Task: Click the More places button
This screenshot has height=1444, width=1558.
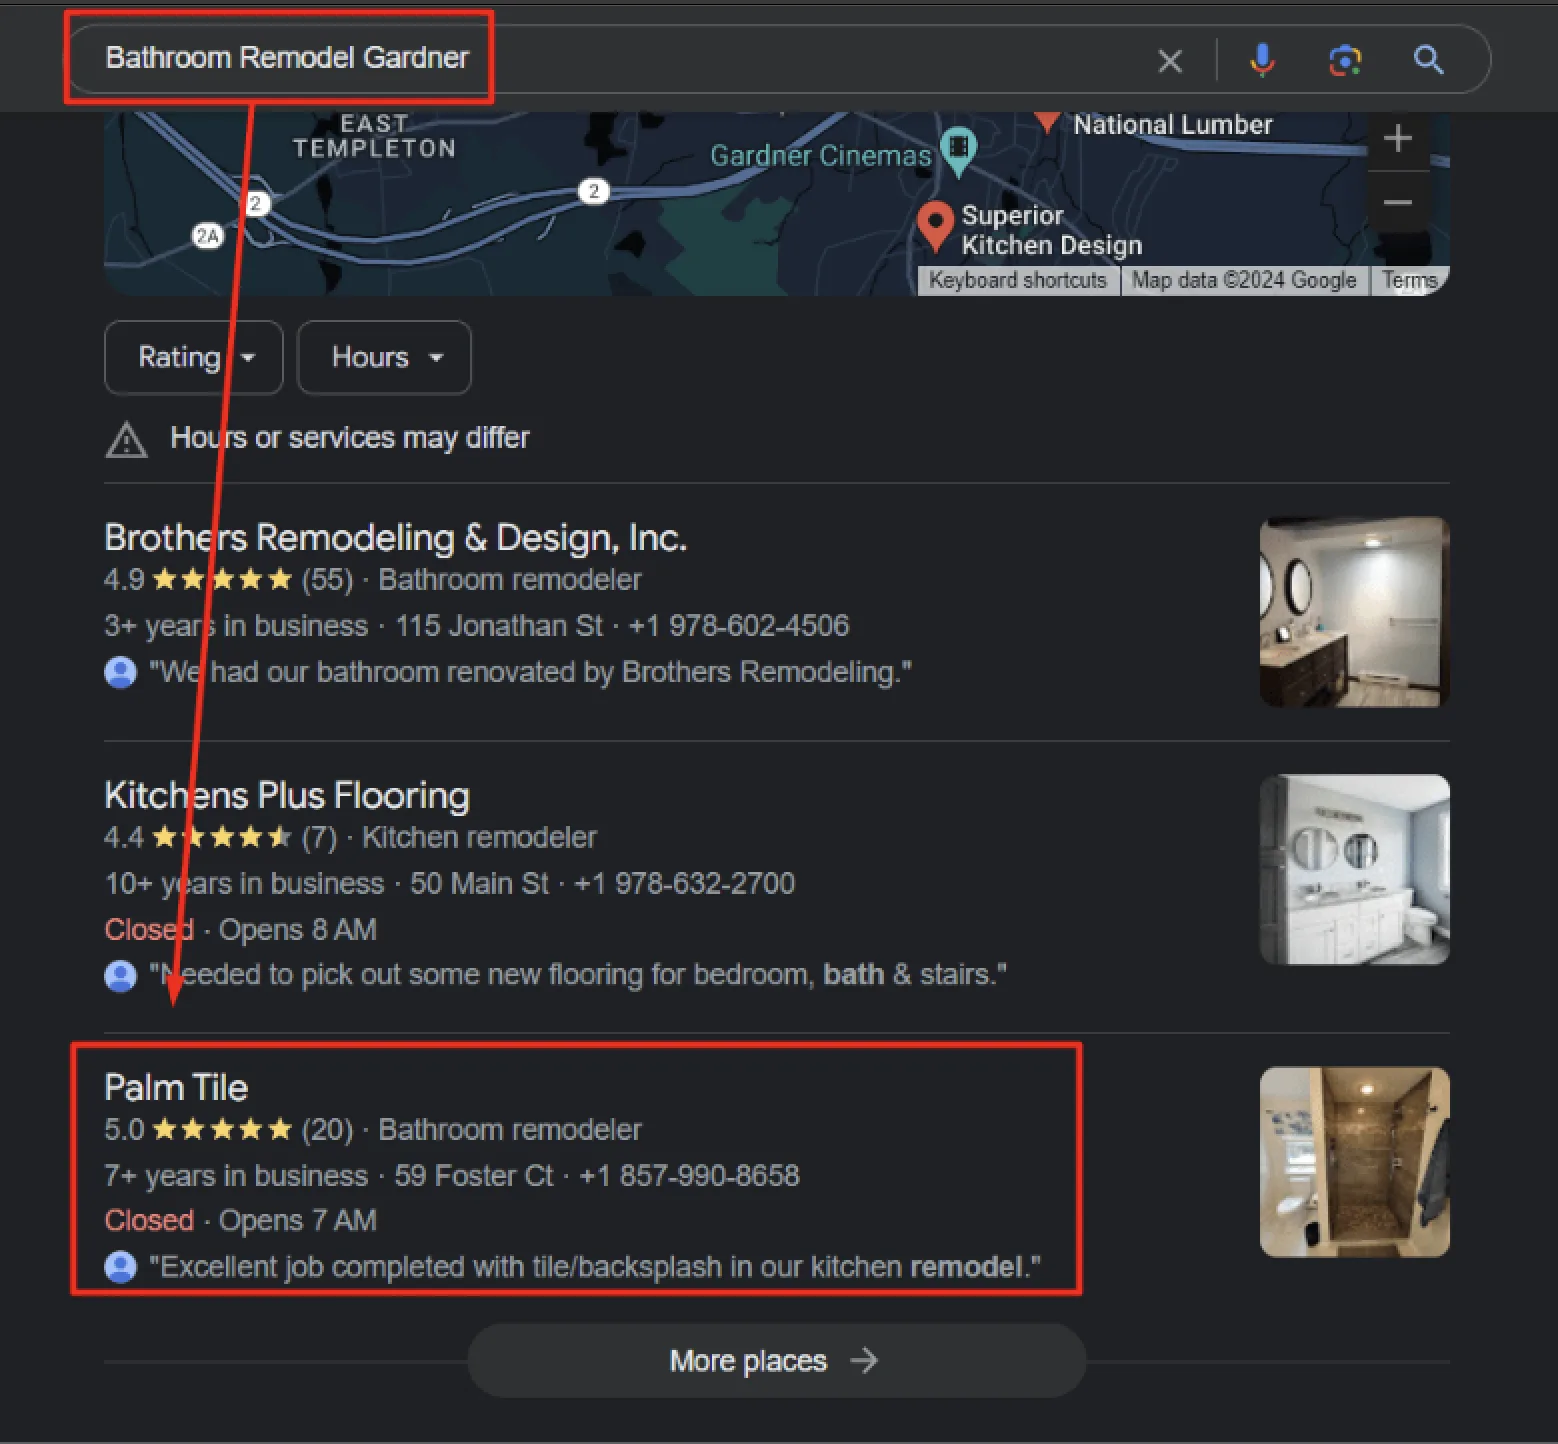Action: [776, 1361]
